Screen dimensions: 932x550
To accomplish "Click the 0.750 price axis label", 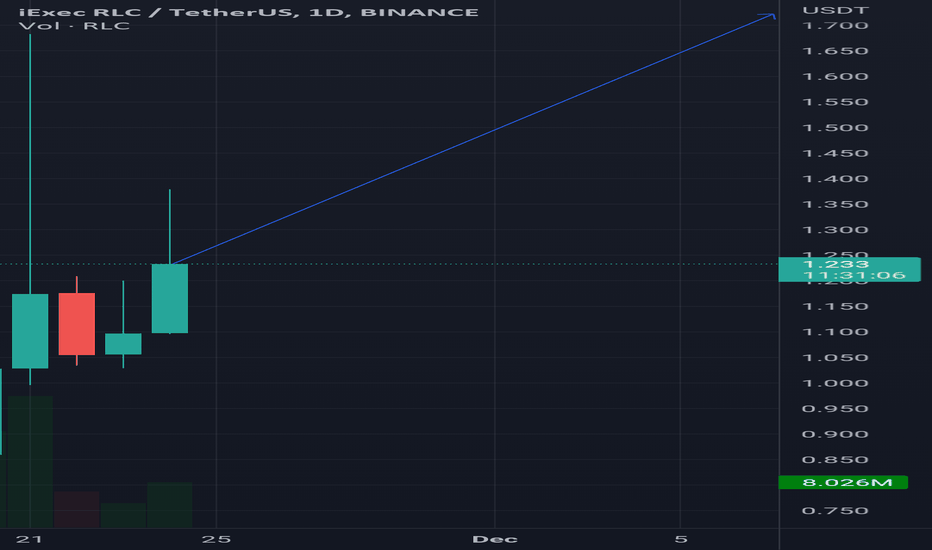I will pyautogui.click(x=835, y=511).
